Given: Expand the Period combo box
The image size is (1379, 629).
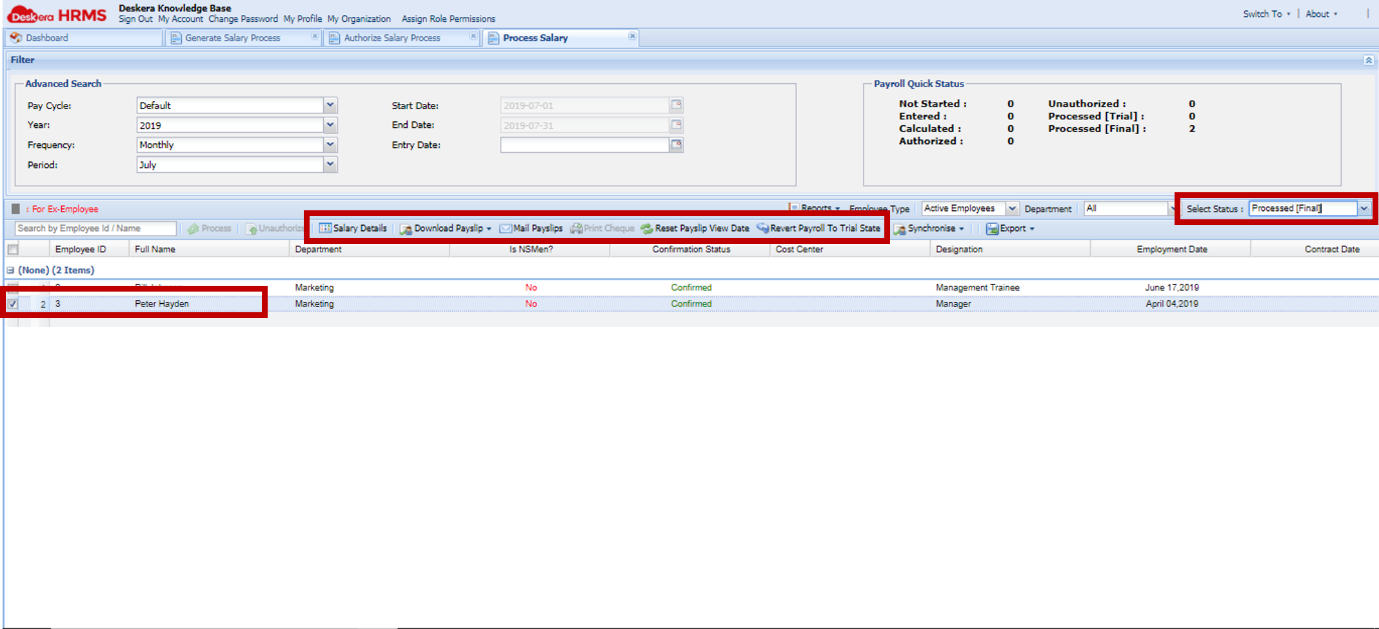Looking at the screenshot, I should click(330, 165).
